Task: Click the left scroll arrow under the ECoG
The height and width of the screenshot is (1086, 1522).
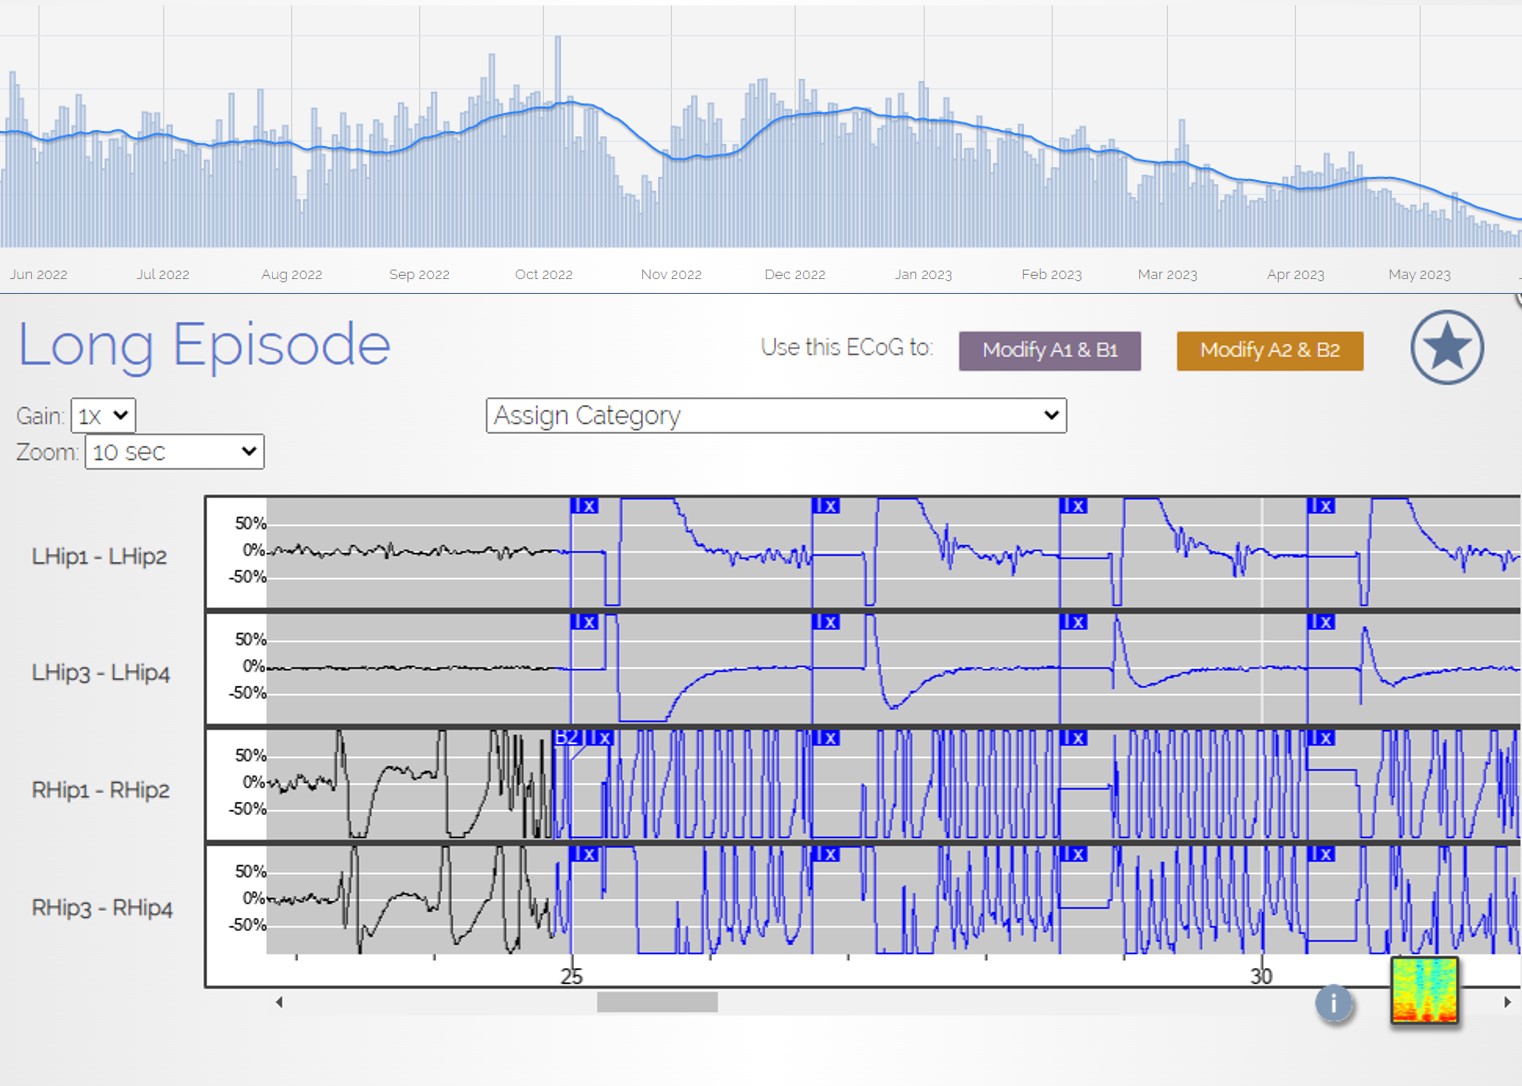Action: [279, 1002]
